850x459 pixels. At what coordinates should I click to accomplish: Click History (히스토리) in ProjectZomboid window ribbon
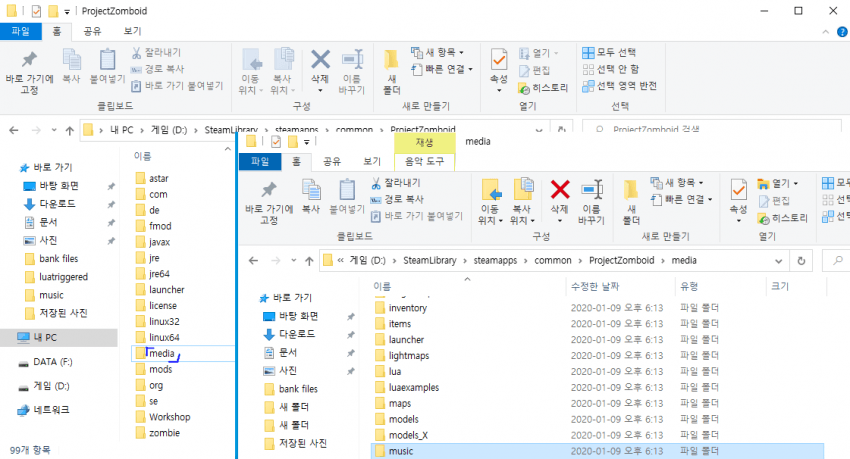pos(543,88)
